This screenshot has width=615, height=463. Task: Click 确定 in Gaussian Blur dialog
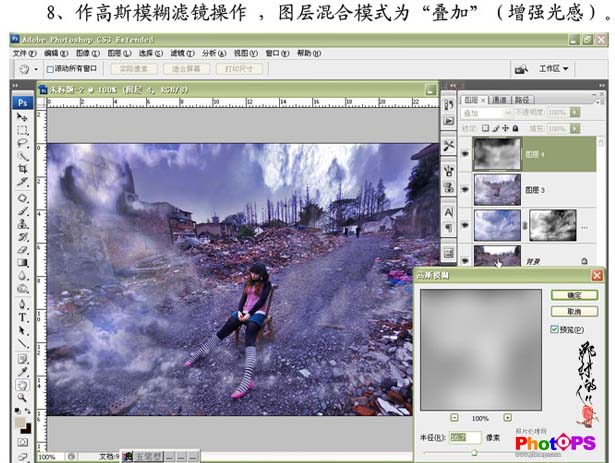[x=574, y=295]
